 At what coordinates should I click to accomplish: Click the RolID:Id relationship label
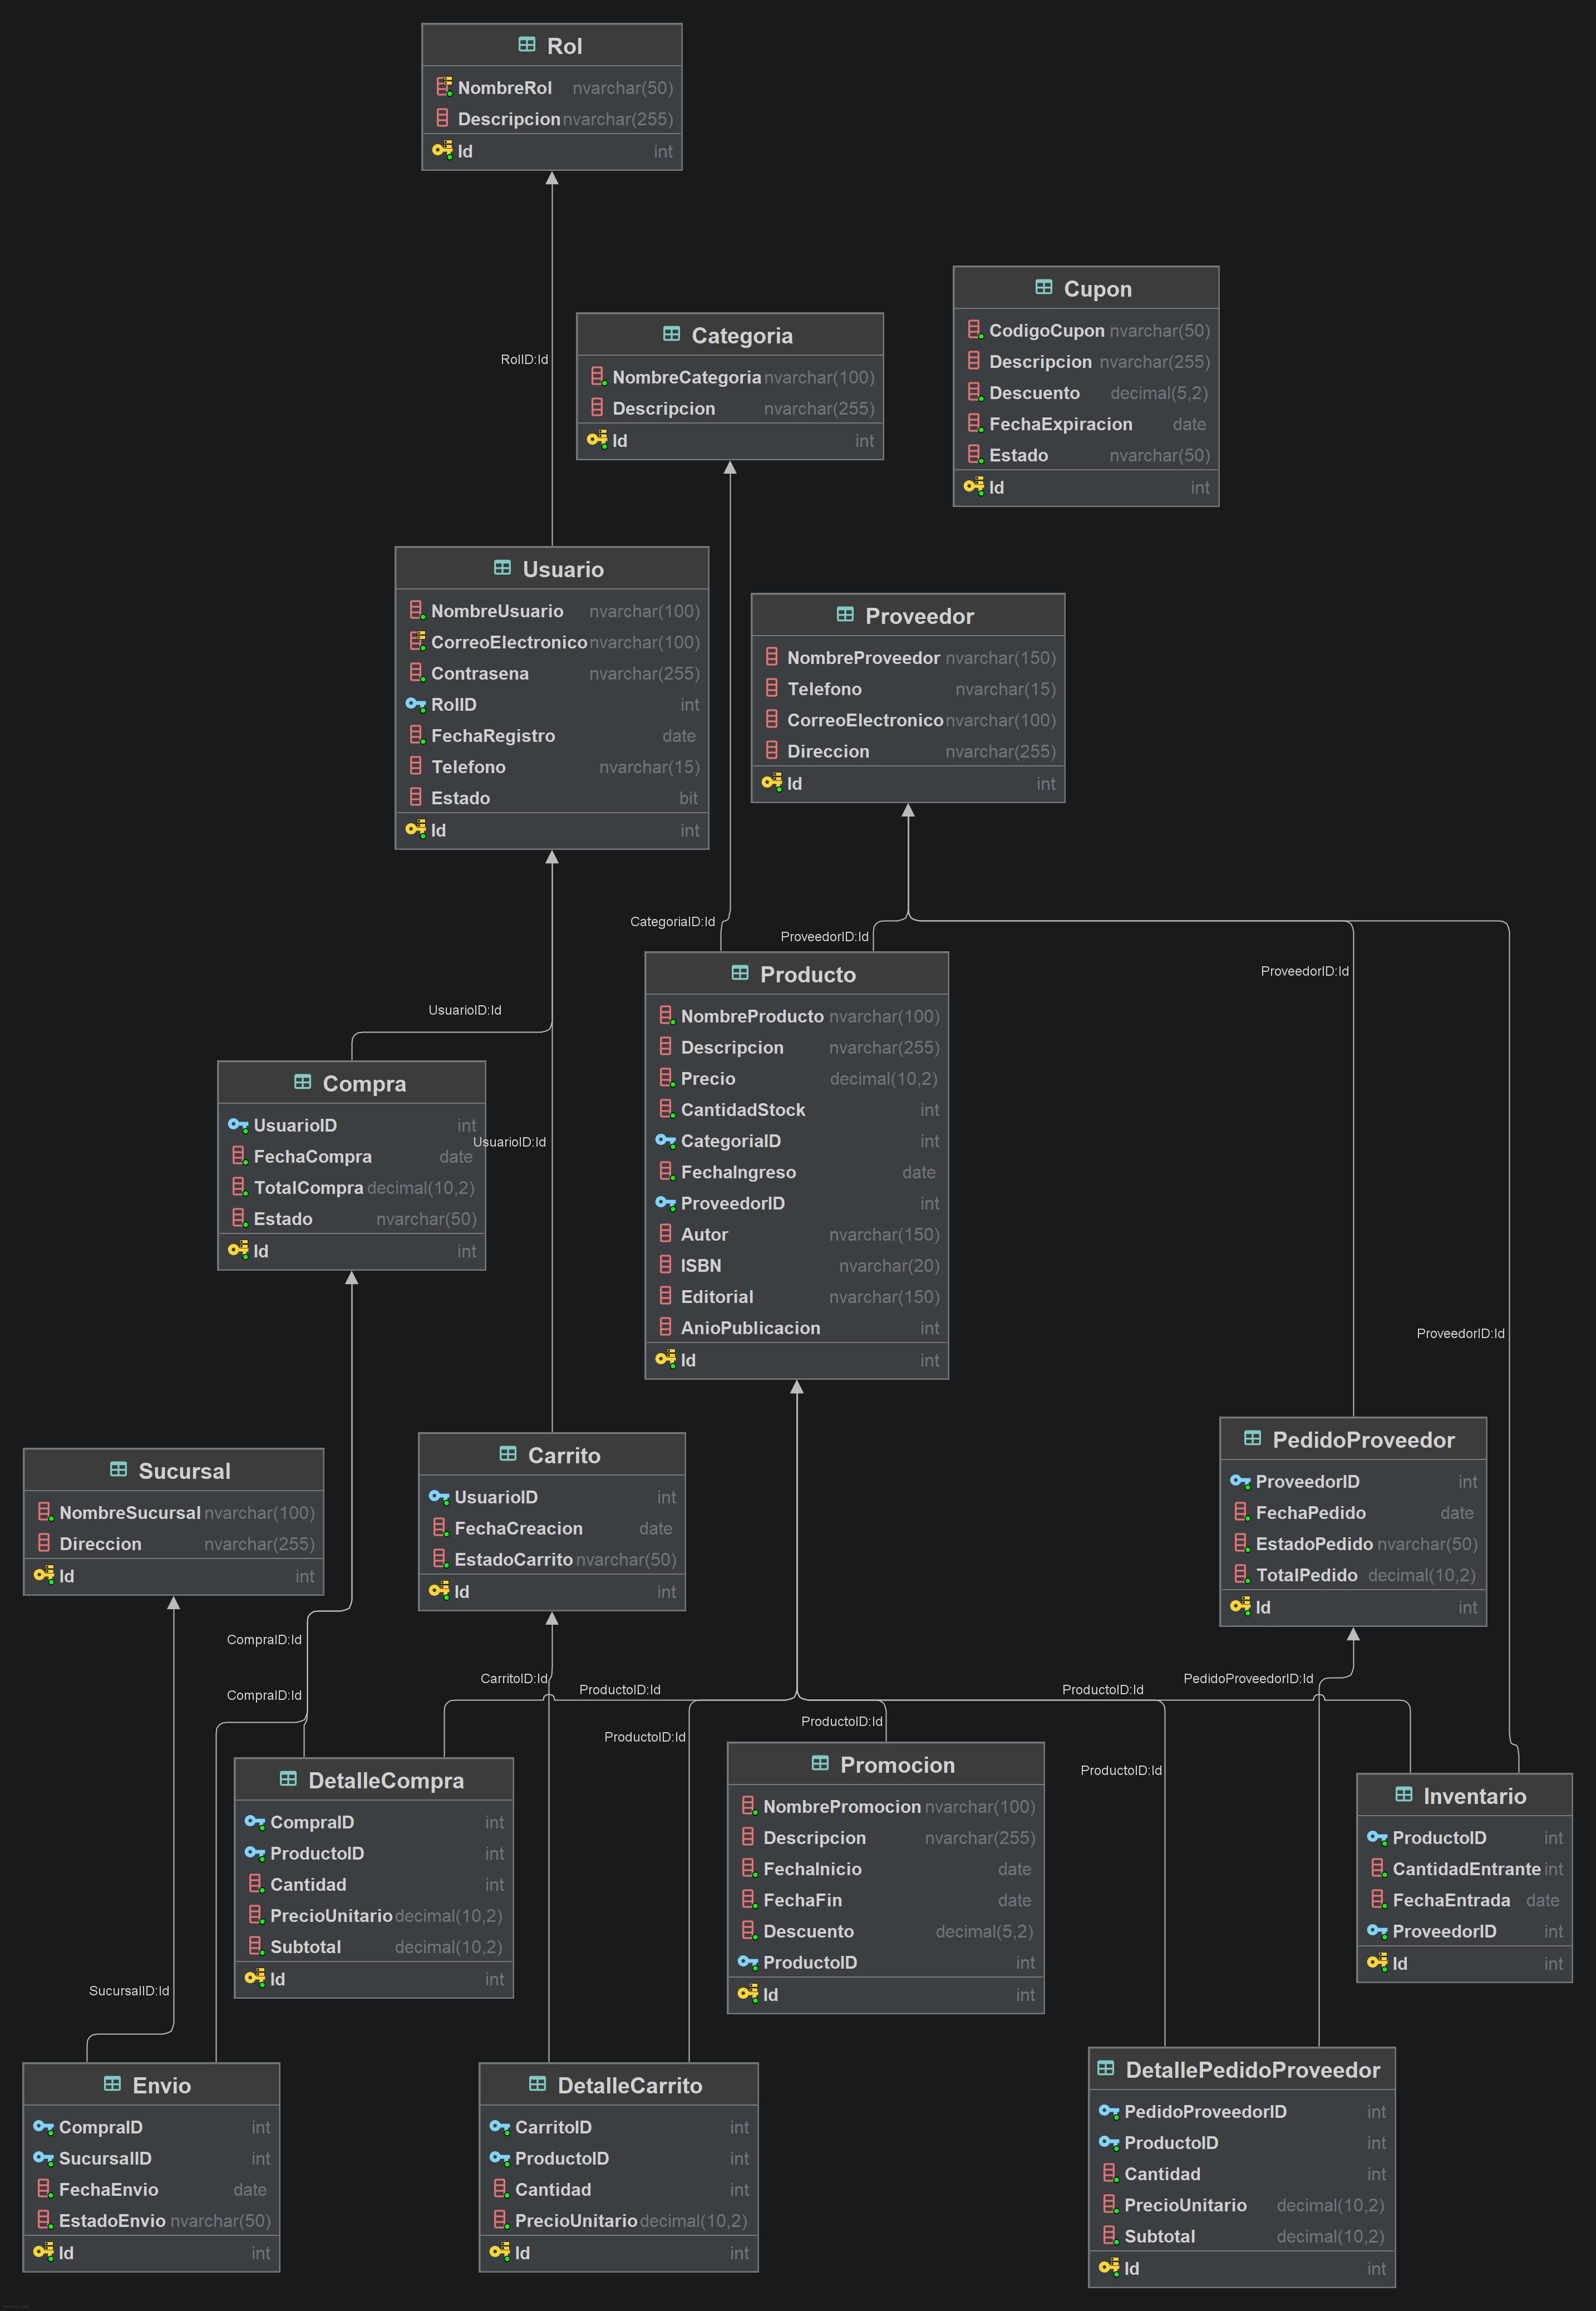click(x=524, y=359)
